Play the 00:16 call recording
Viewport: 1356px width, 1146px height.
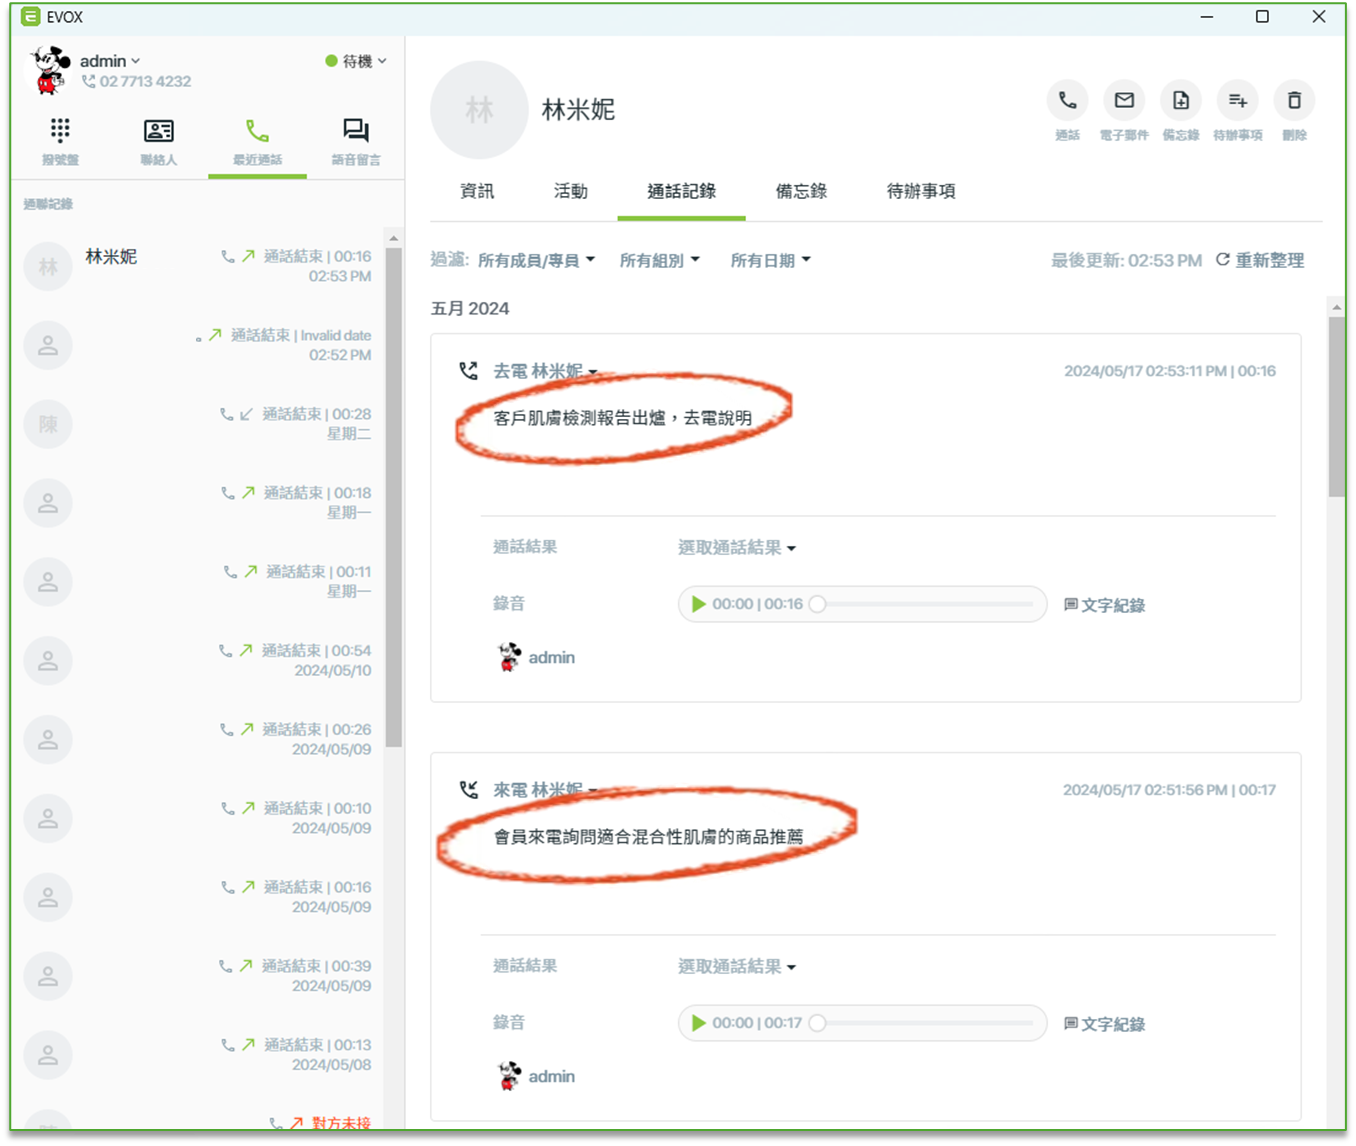698,604
